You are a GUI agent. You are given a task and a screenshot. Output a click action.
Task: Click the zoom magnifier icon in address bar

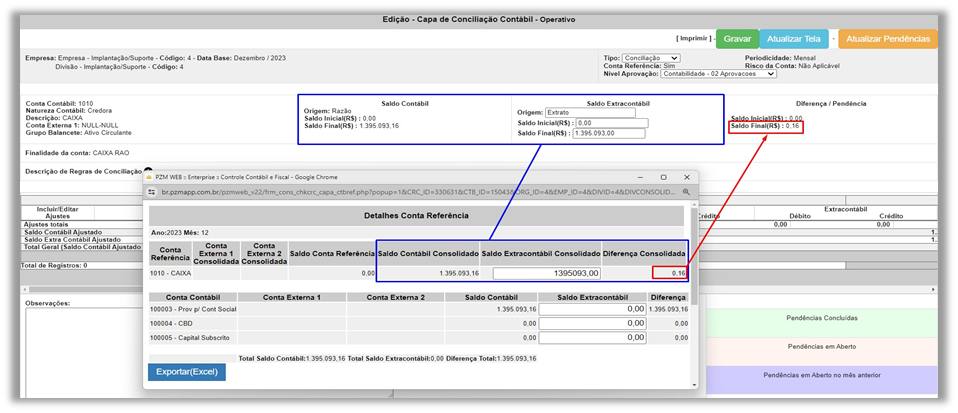(x=686, y=191)
